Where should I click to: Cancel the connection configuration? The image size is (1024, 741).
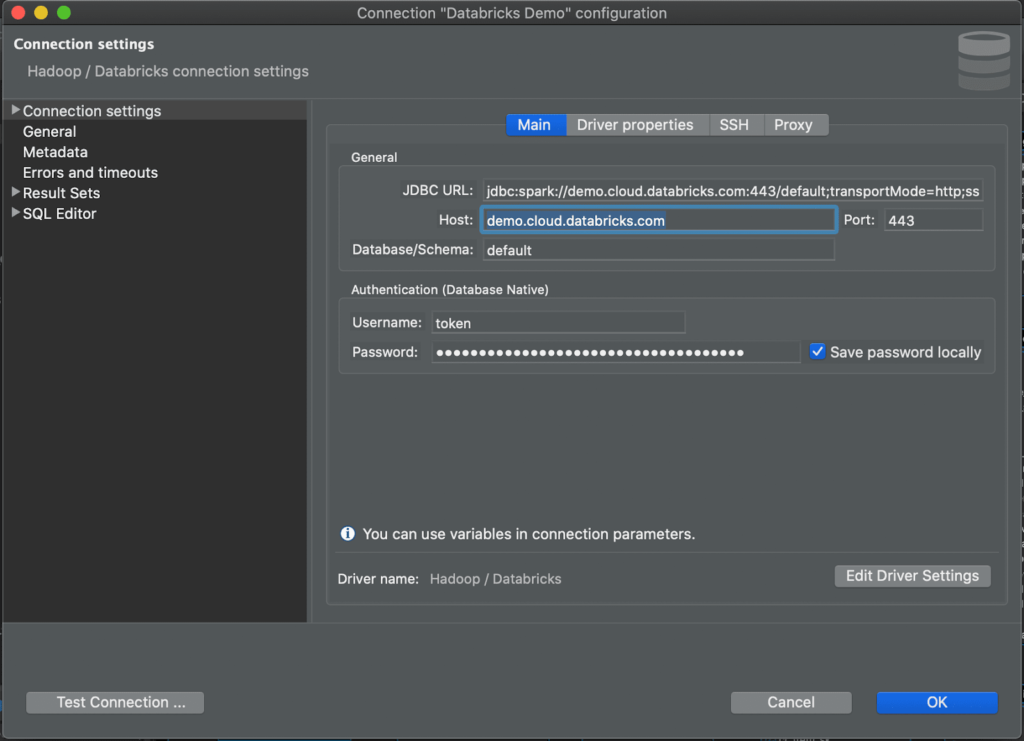pyautogui.click(x=791, y=702)
